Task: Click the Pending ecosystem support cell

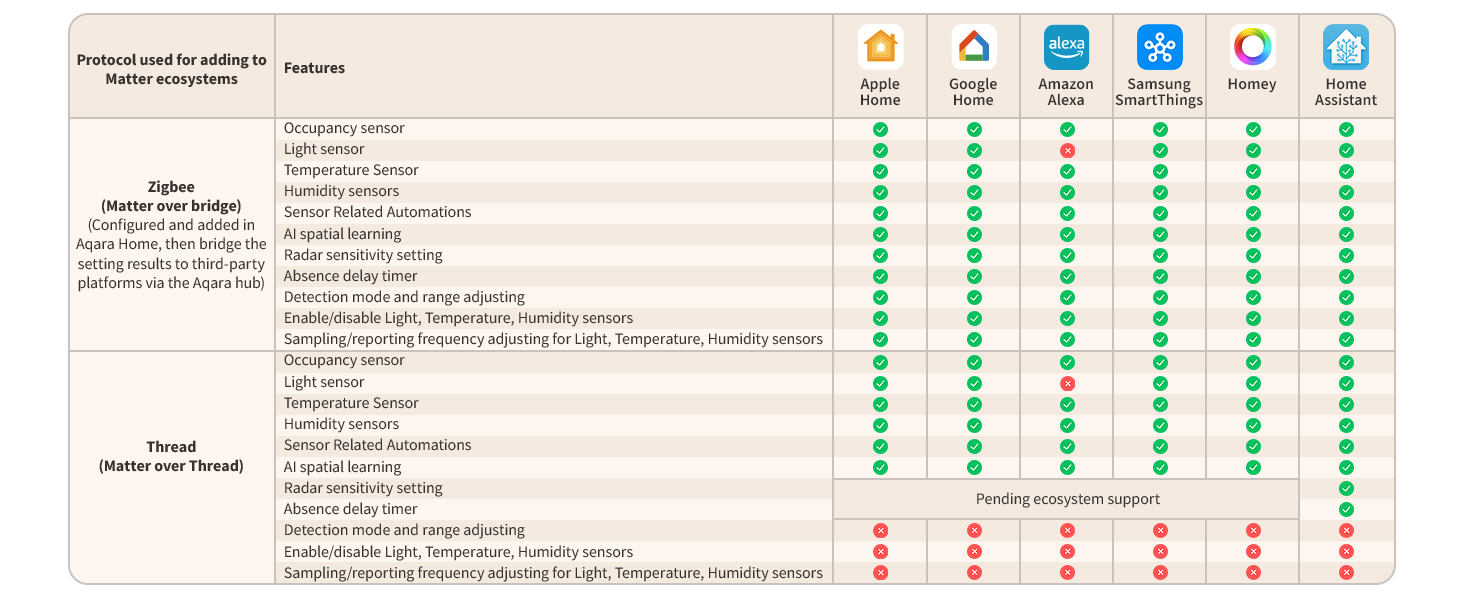Action: 1066,499
